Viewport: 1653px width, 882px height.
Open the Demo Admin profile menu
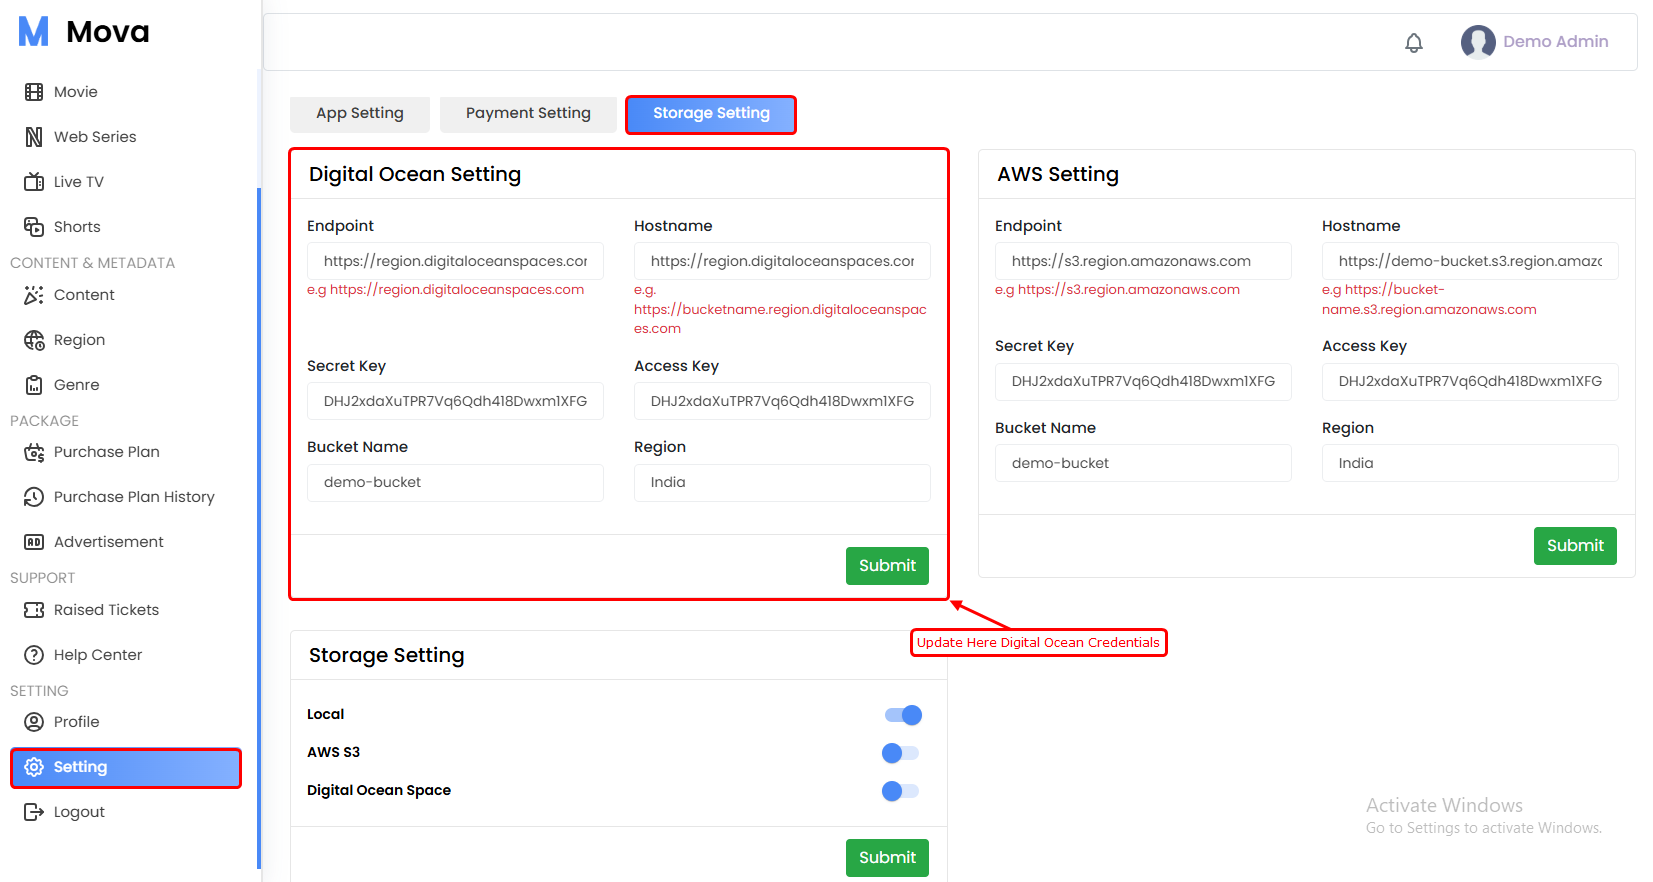click(1535, 42)
